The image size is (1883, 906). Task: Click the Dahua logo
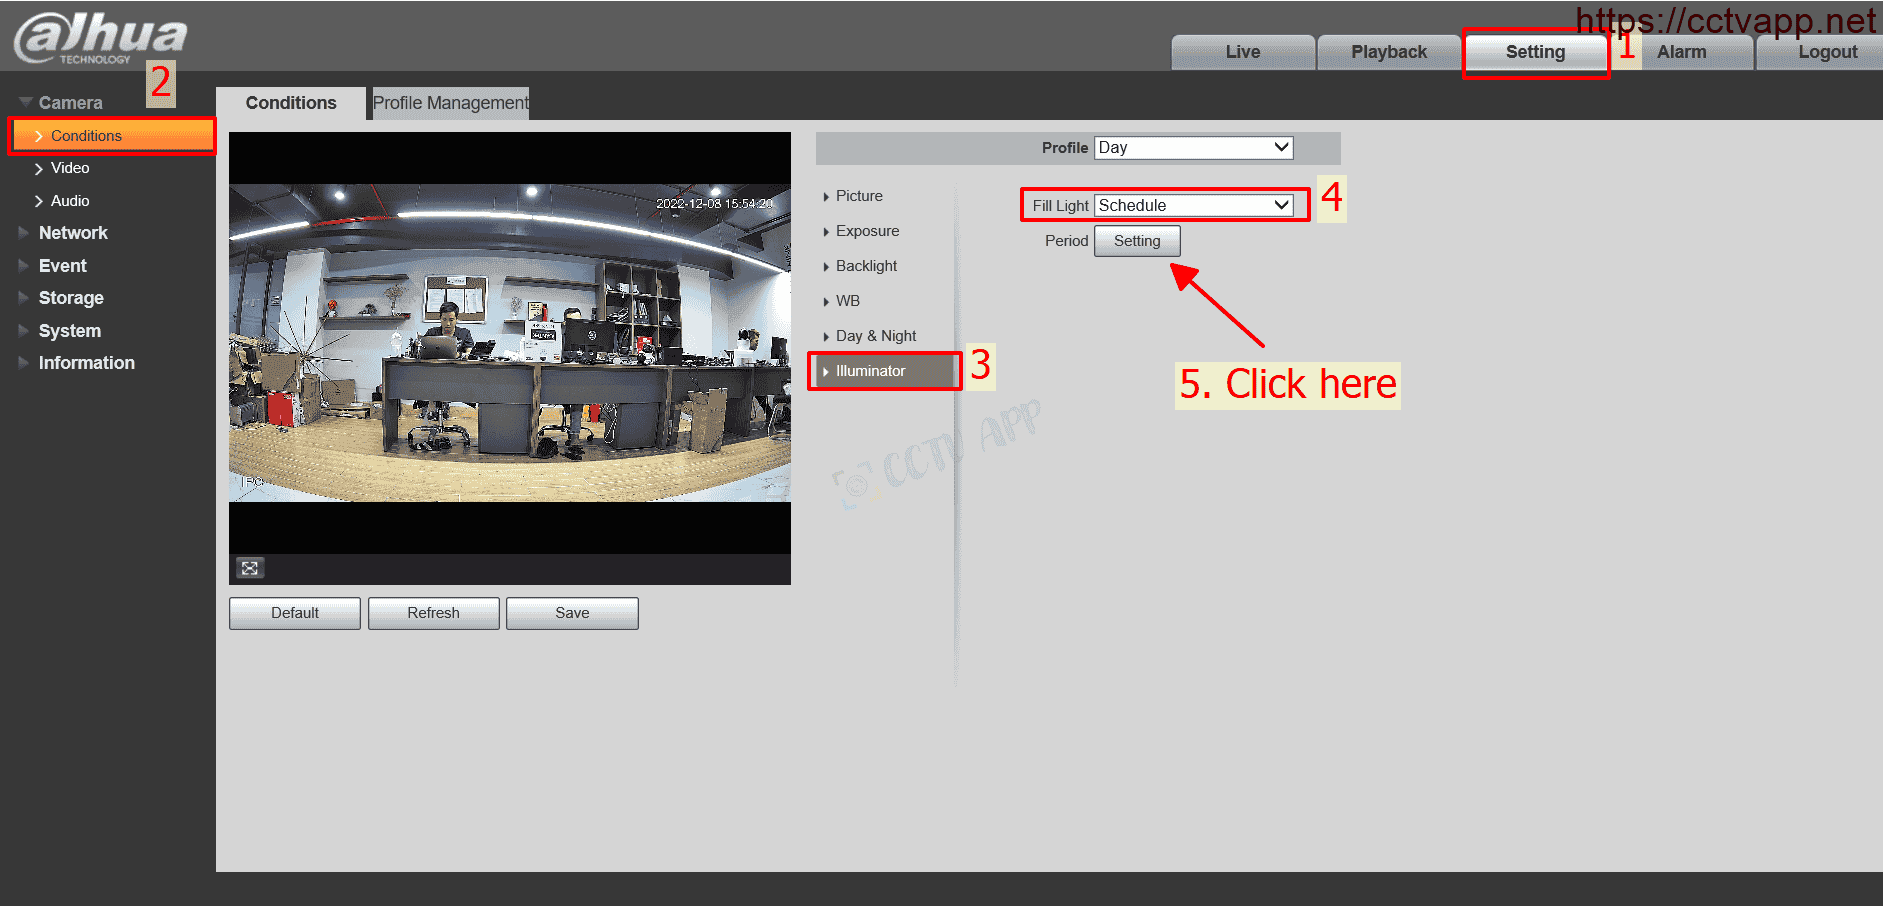(x=100, y=38)
